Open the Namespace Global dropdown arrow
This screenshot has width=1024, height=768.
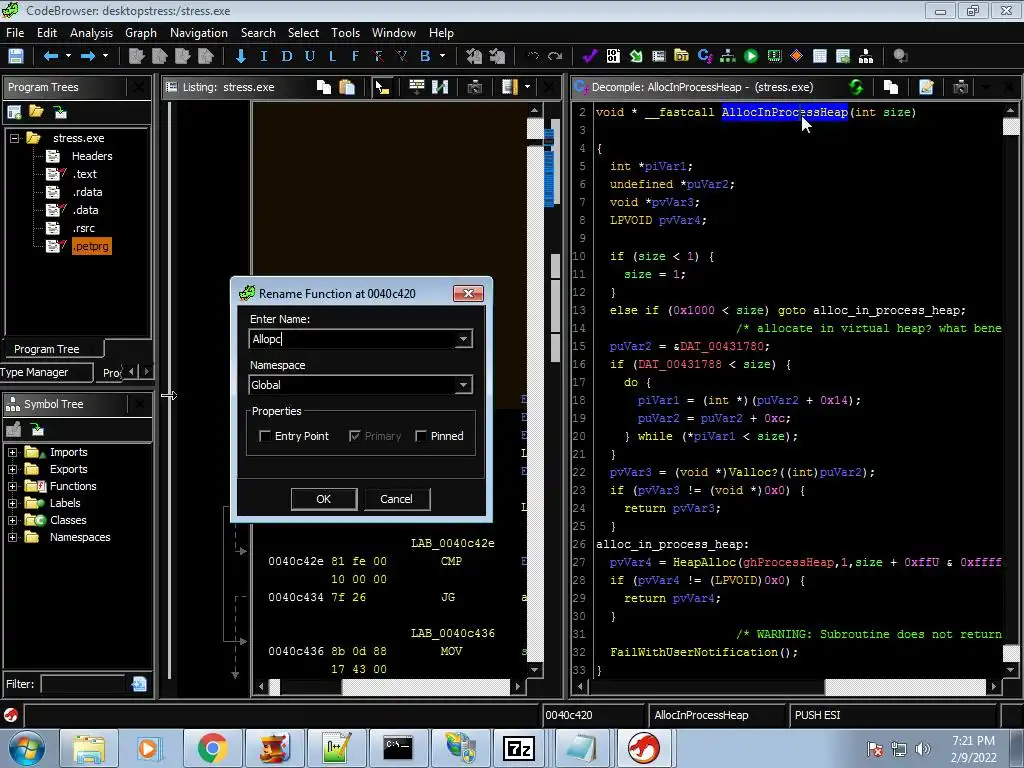[x=463, y=385]
